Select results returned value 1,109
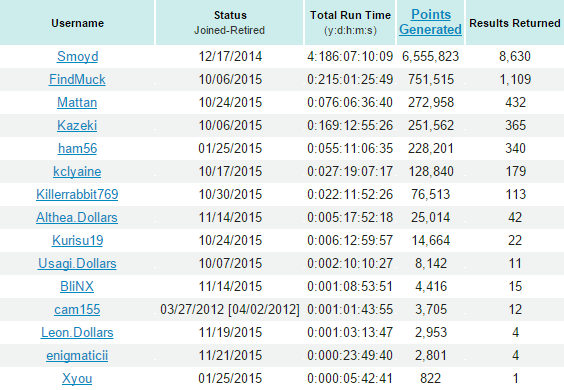Viewport: 564px width, 390px height. tap(515, 80)
